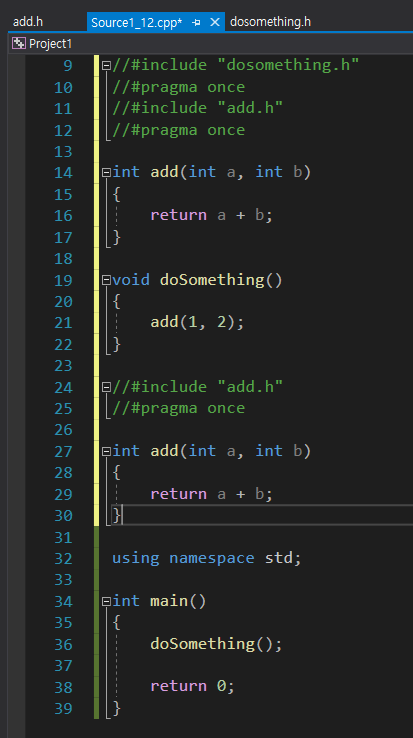Click line number 32
The height and width of the screenshot is (738, 413).
tap(63, 559)
